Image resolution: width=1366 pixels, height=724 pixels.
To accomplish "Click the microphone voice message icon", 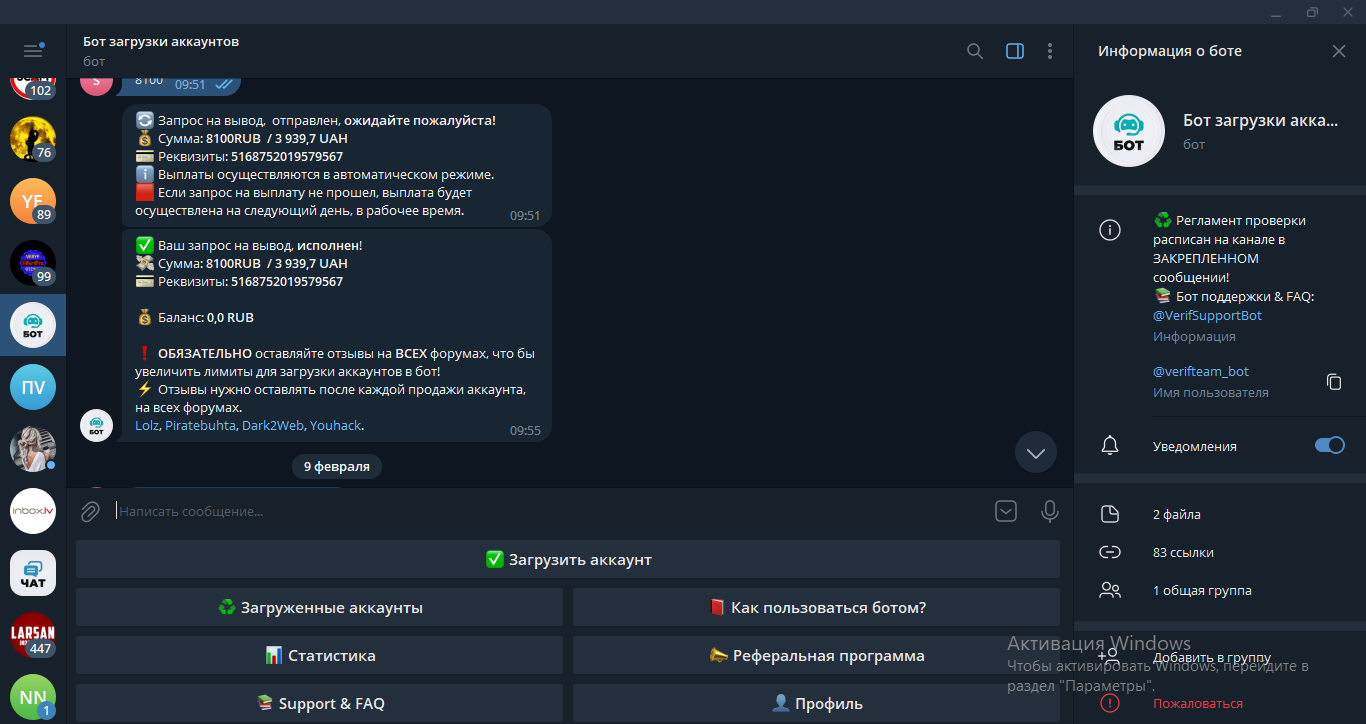I will (x=1049, y=512).
